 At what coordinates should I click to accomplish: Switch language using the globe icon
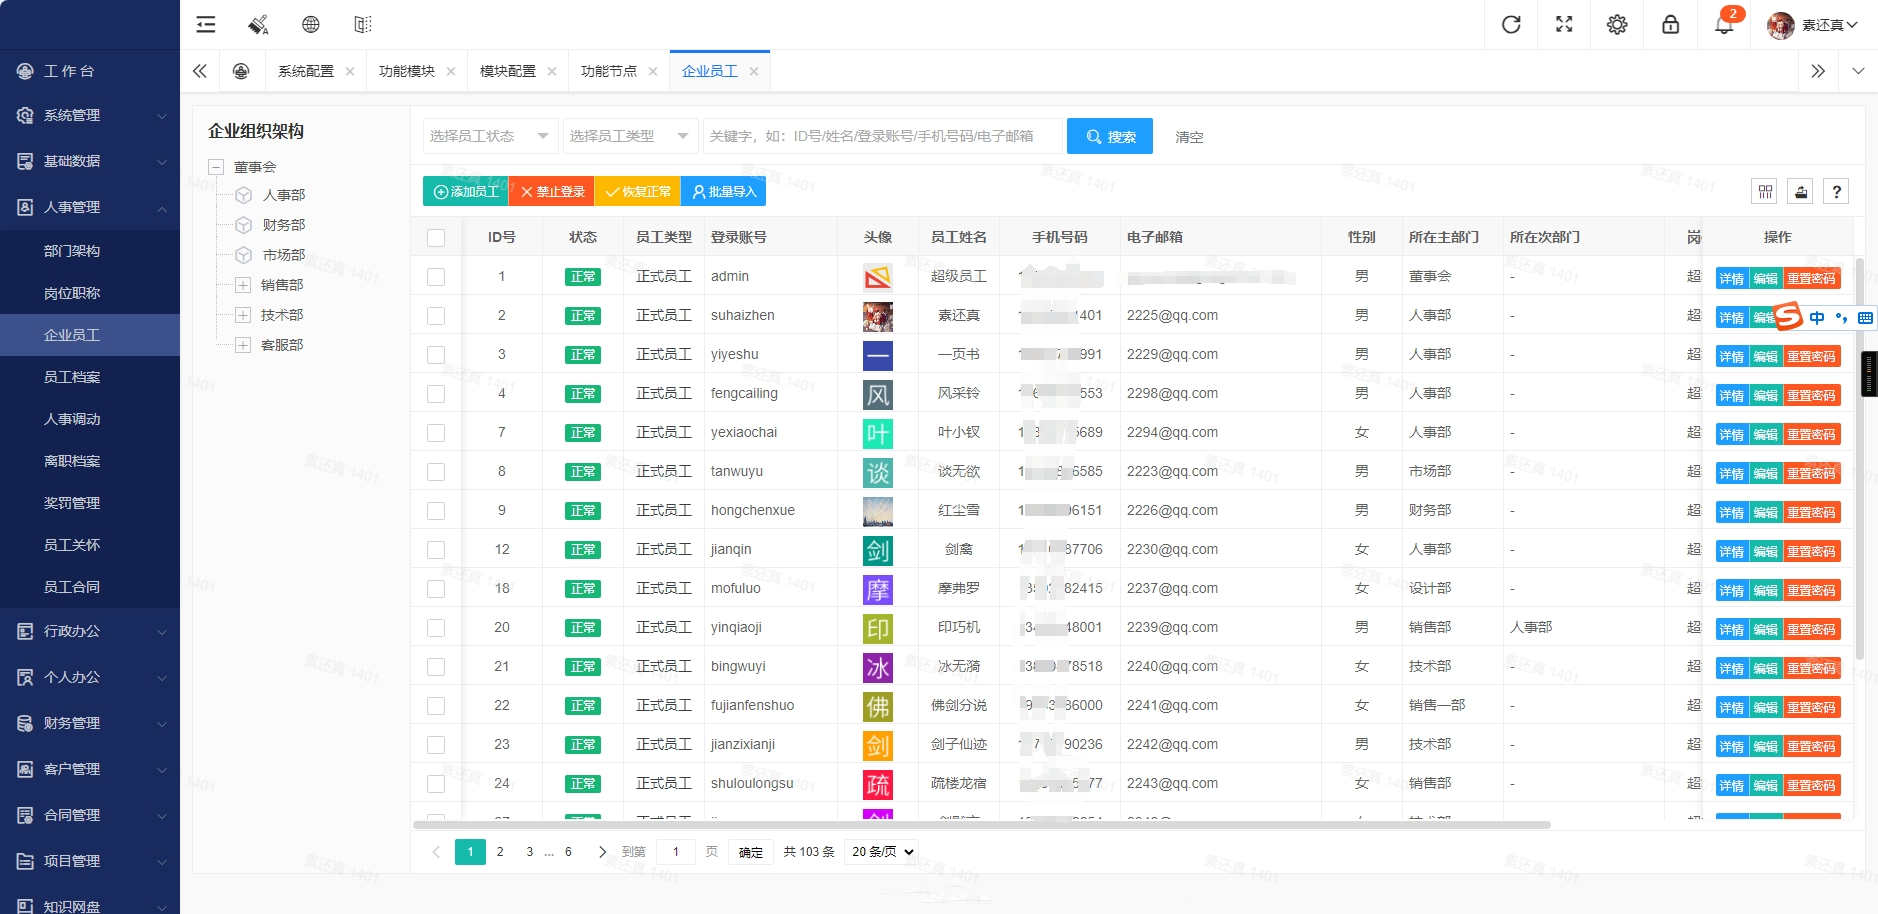pyautogui.click(x=312, y=24)
